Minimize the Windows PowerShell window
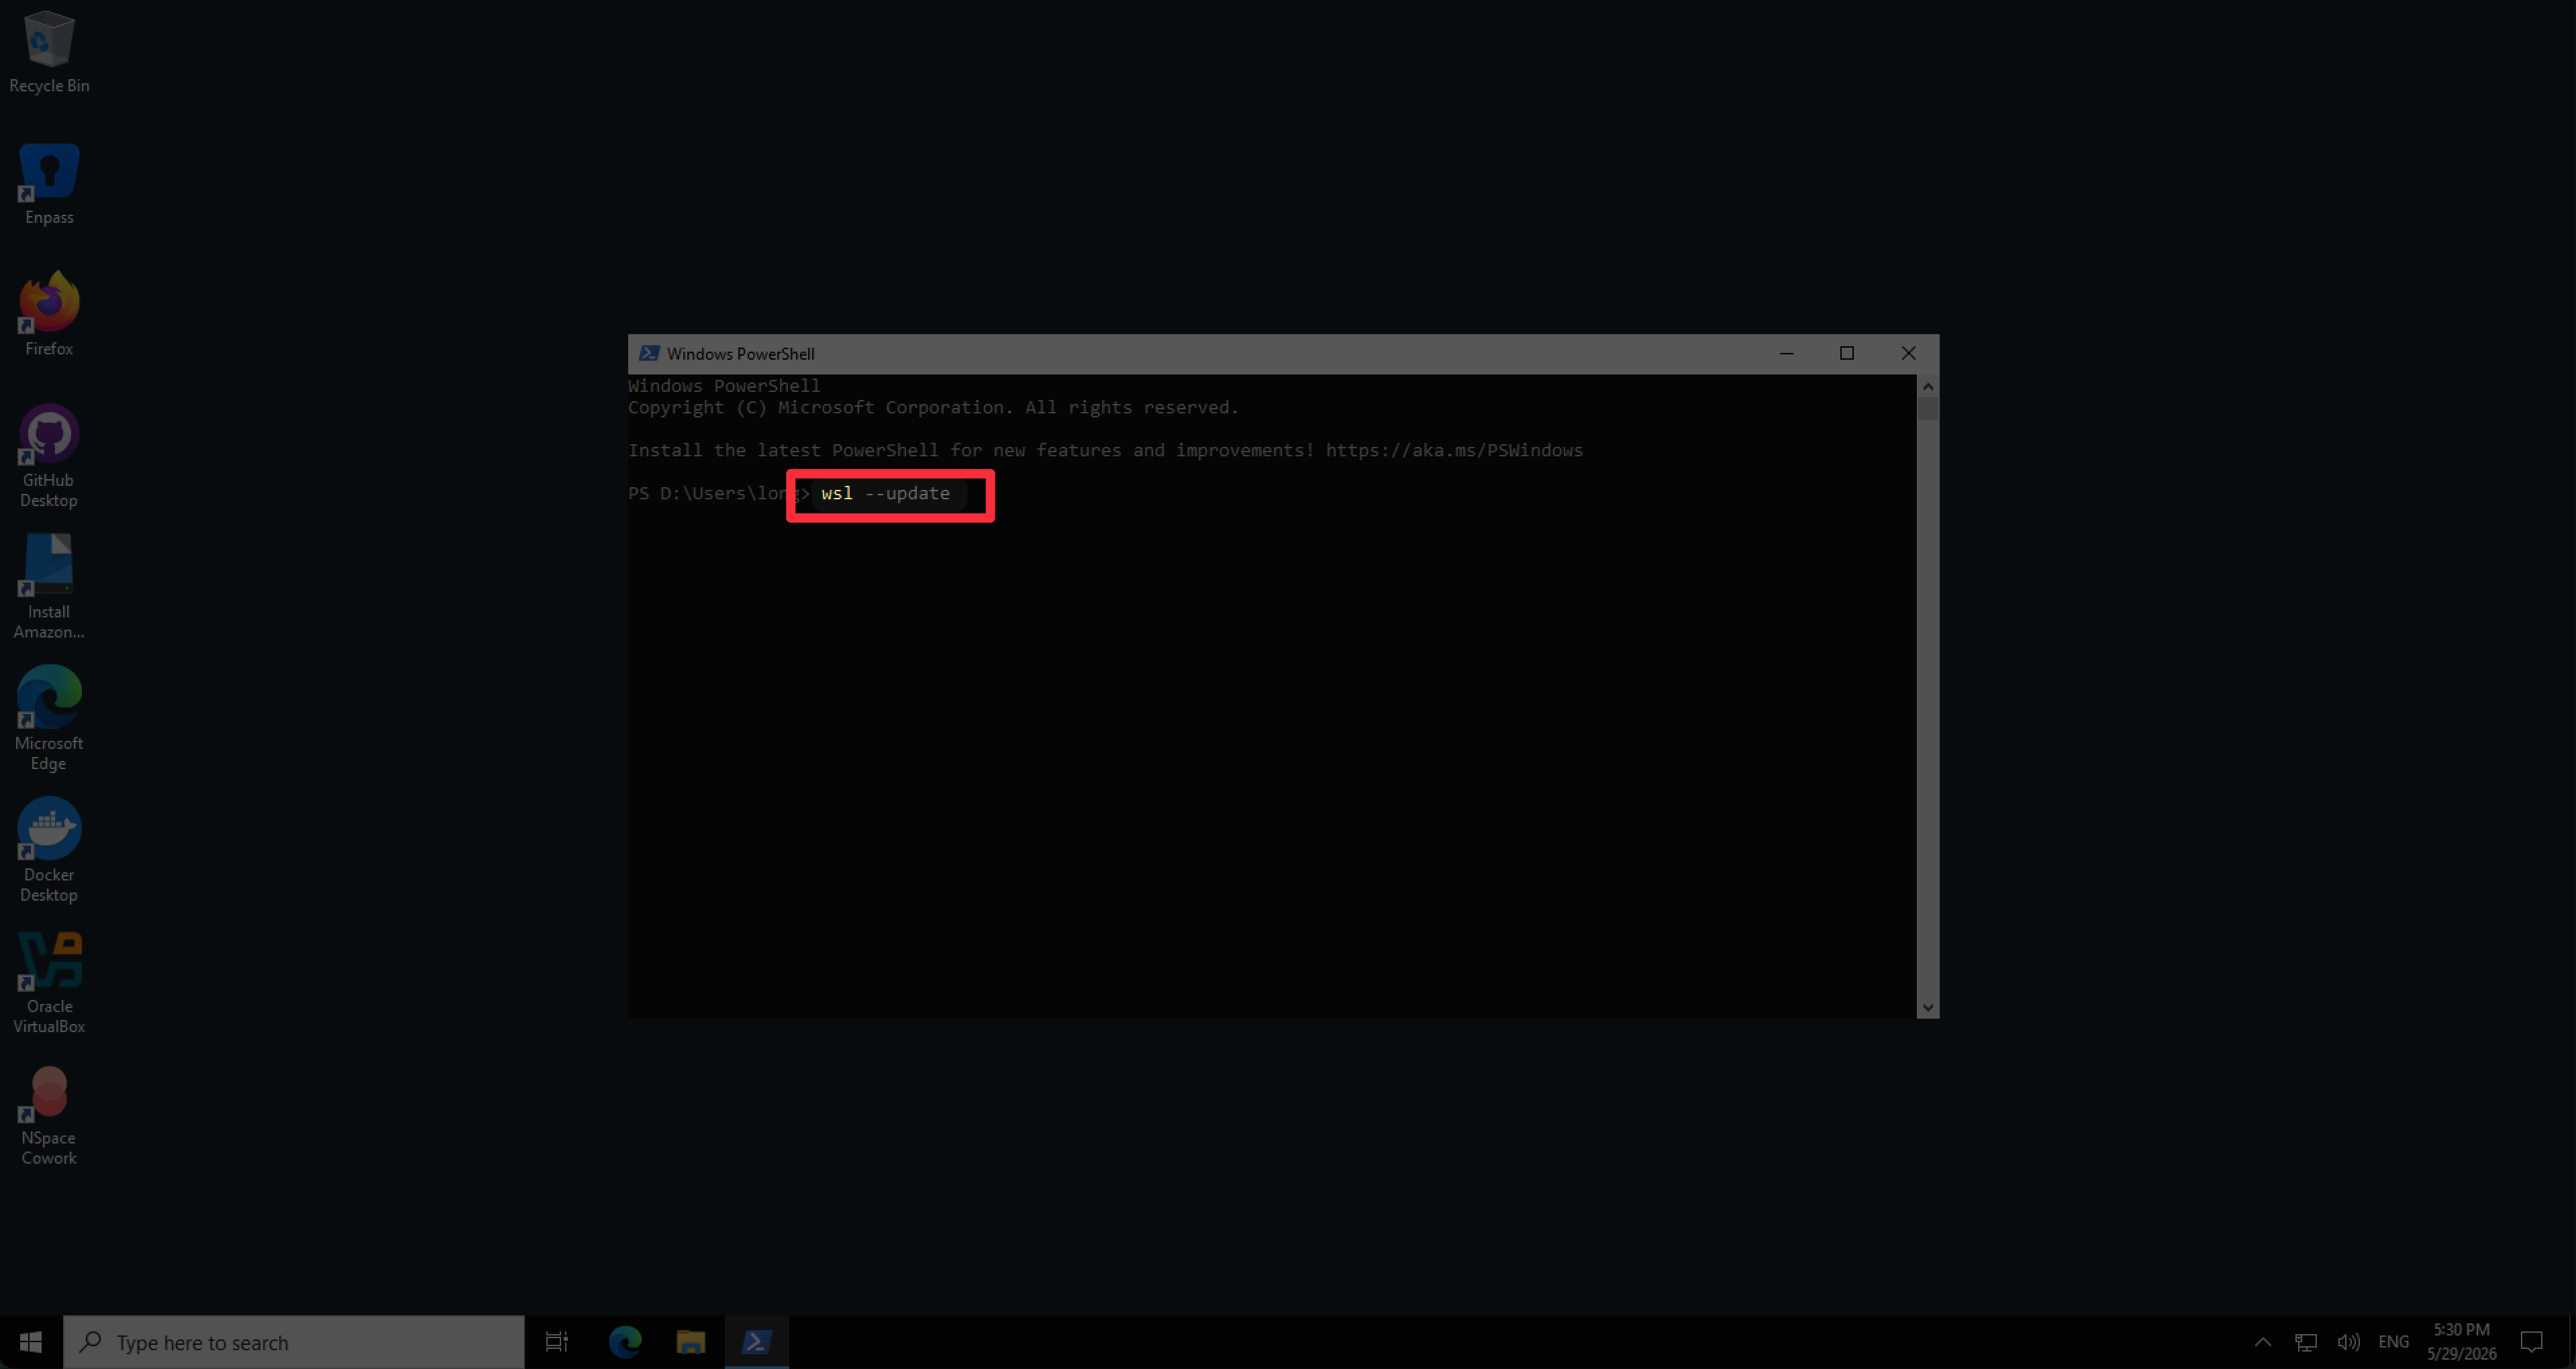 pos(1786,354)
